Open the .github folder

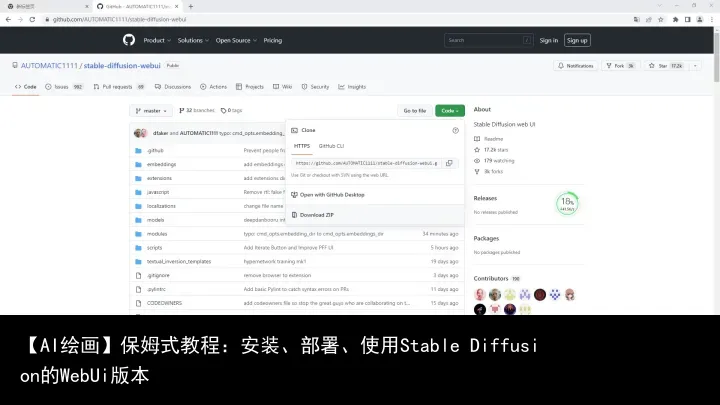click(x=155, y=151)
